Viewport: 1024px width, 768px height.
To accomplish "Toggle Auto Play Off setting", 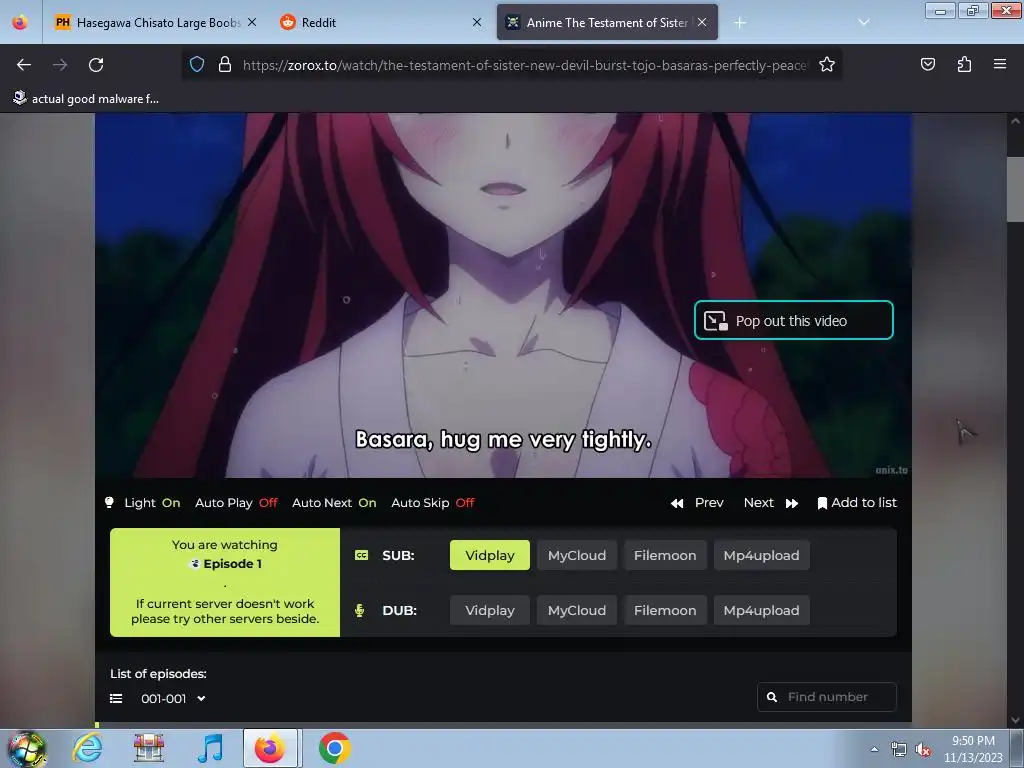I will click(236, 503).
